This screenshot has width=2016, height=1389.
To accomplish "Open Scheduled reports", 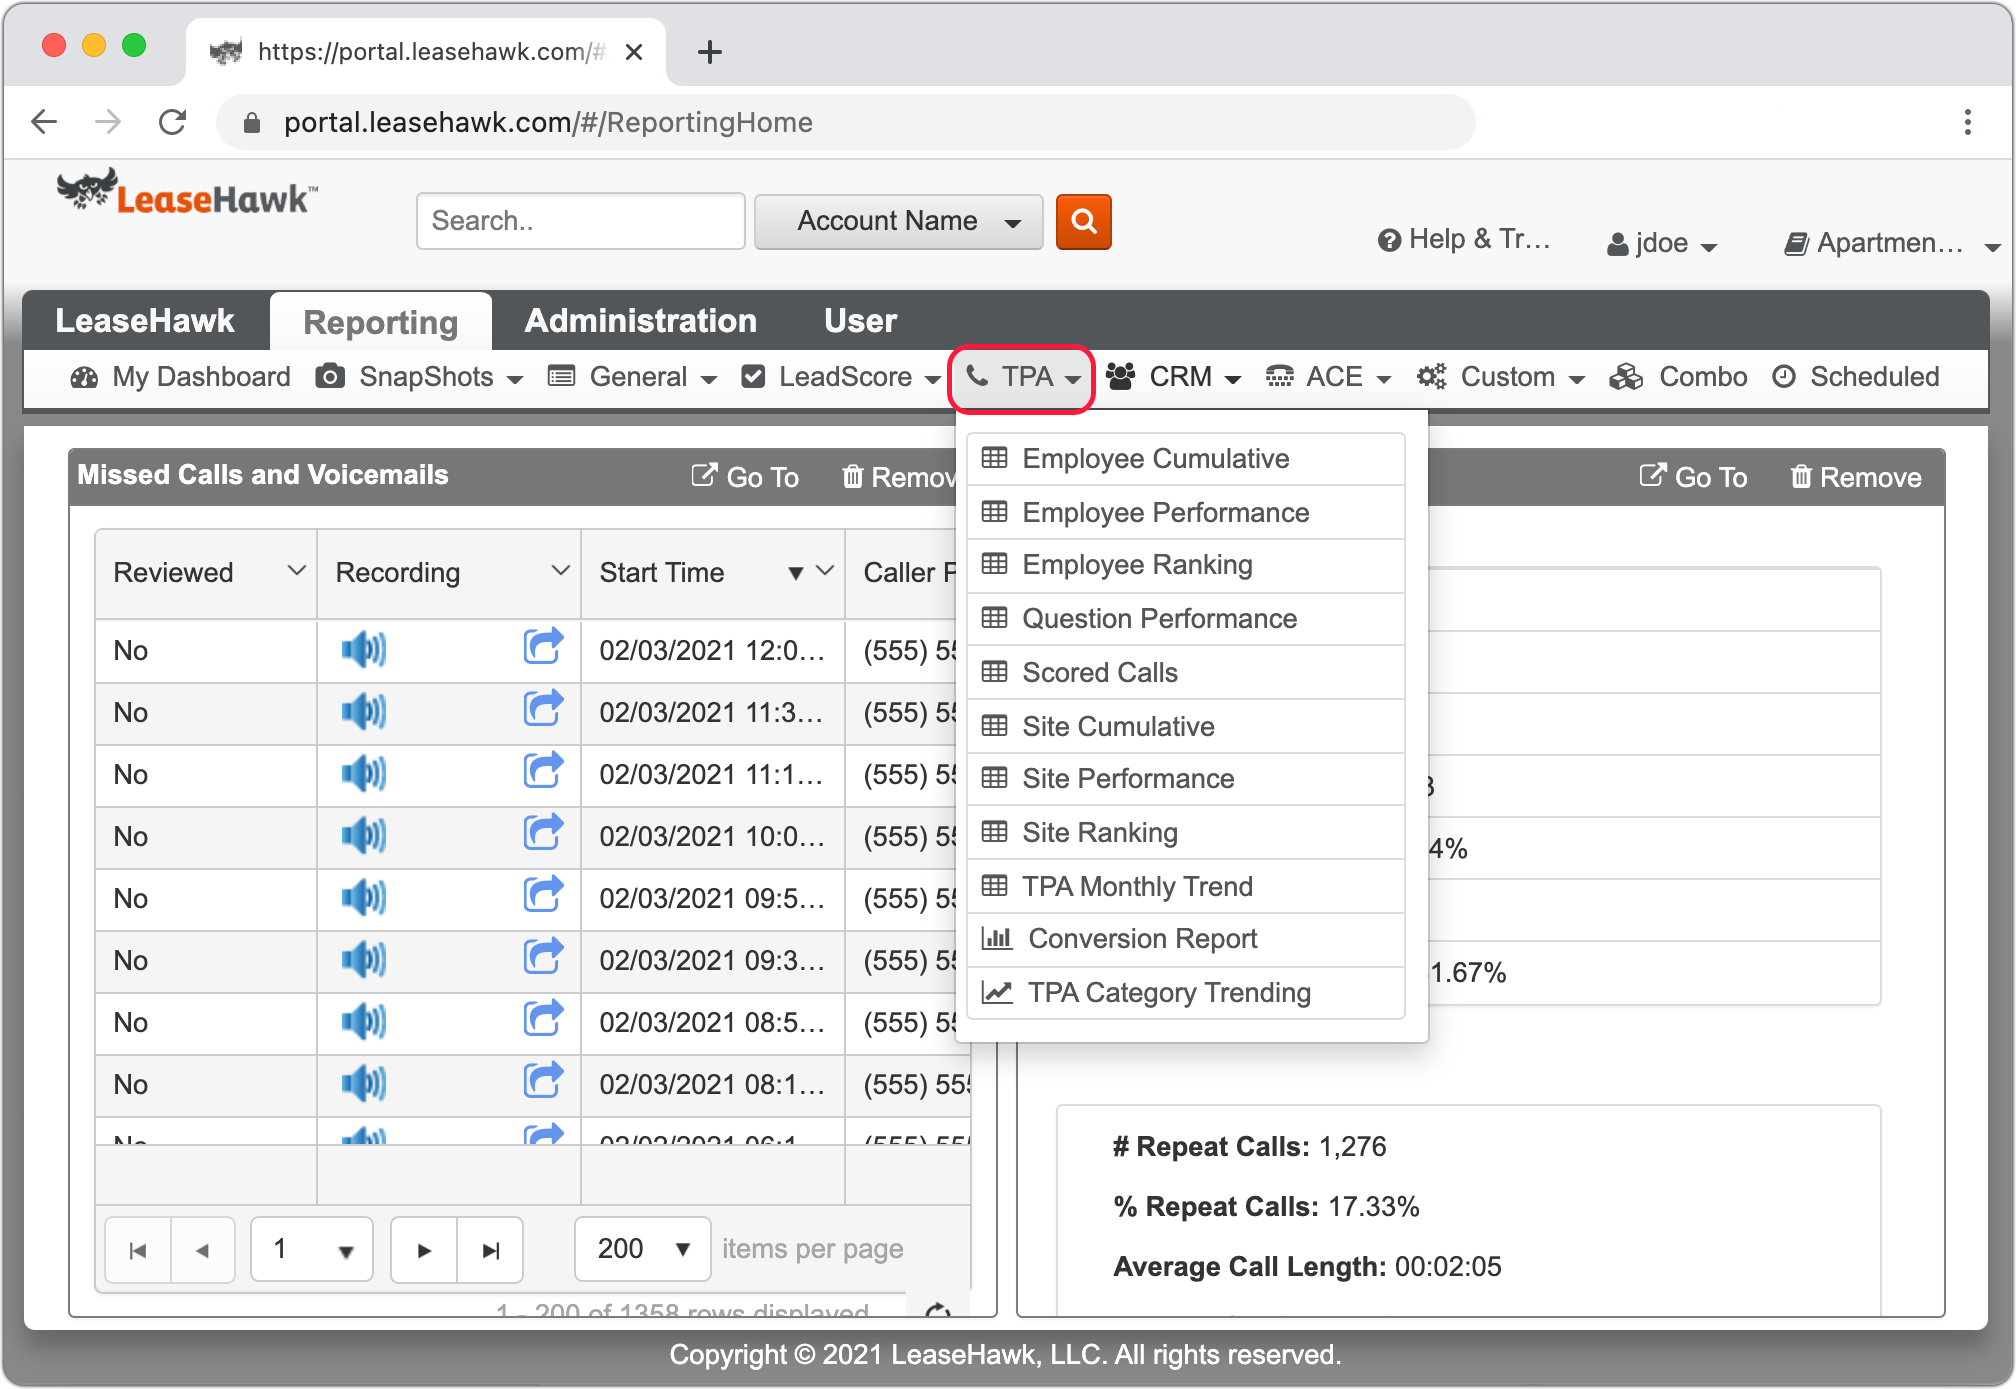I will pos(1856,377).
